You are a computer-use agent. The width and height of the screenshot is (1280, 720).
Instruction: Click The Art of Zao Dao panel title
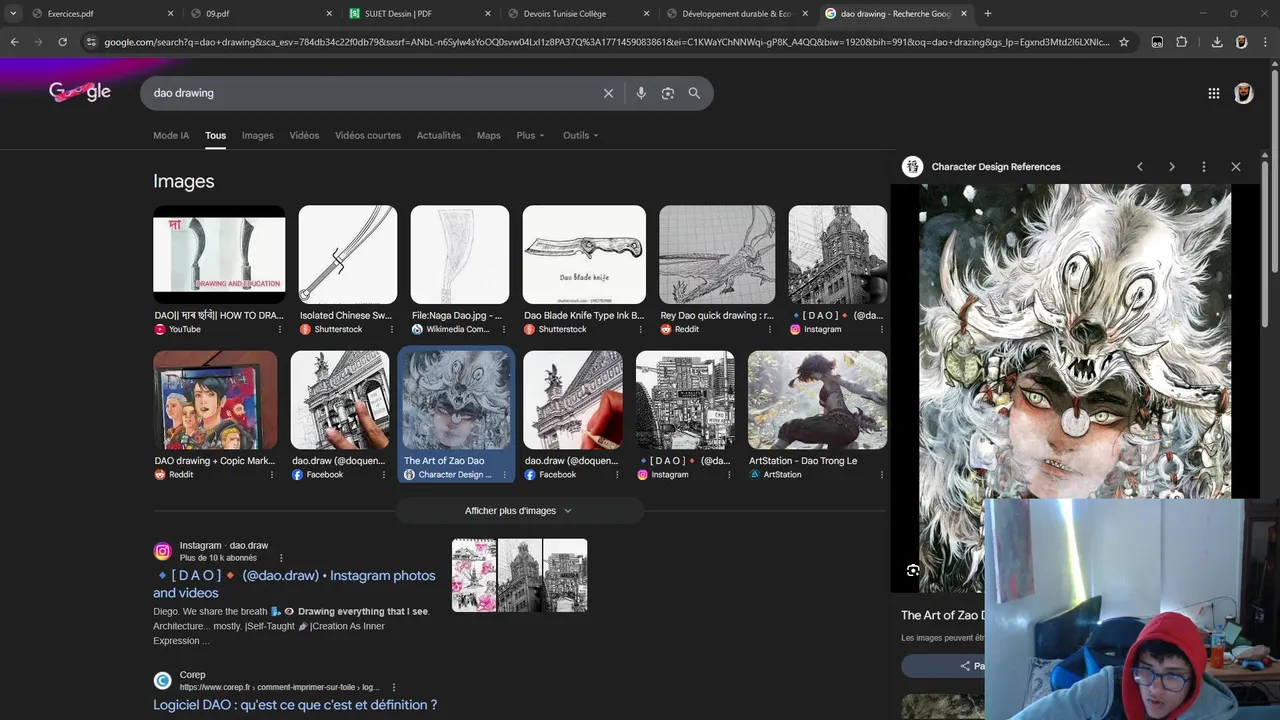[942, 615]
